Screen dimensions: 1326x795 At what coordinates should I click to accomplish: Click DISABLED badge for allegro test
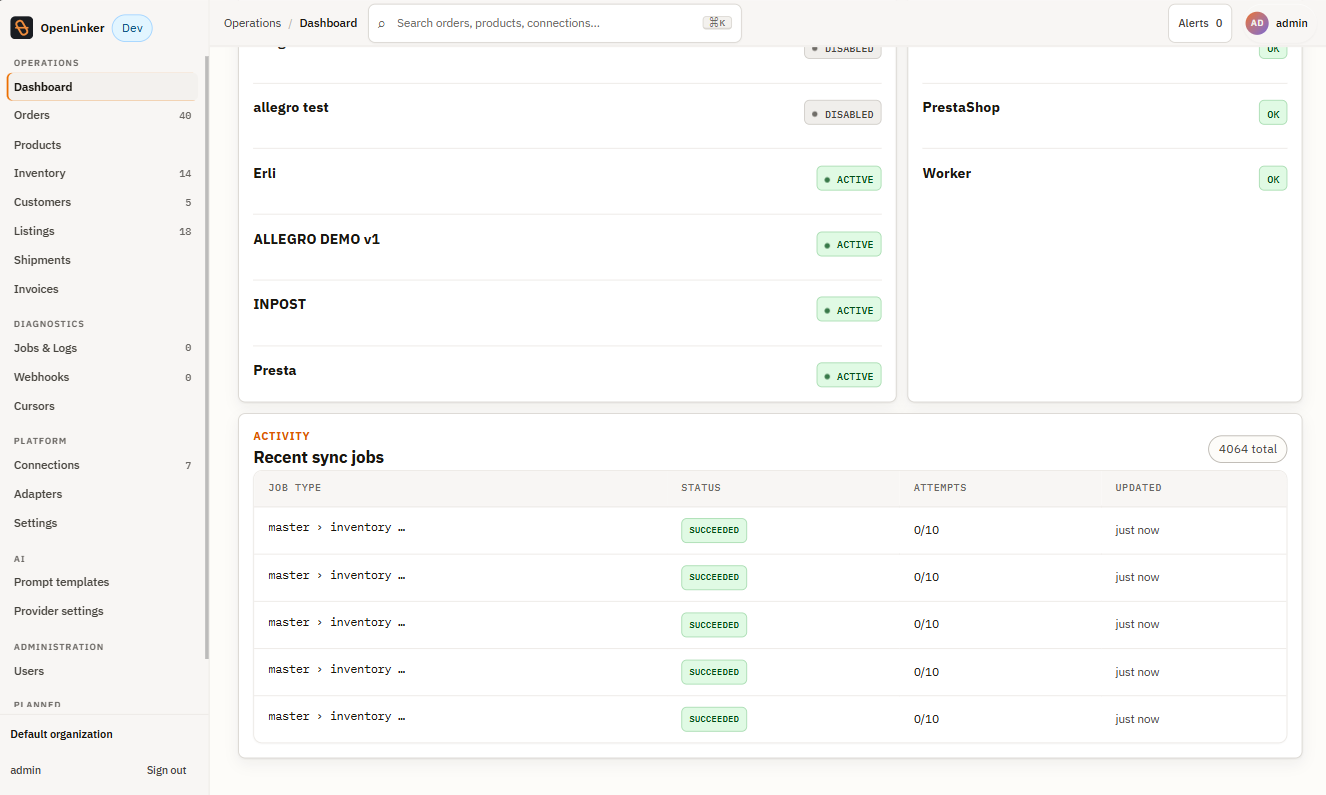click(x=843, y=113)
